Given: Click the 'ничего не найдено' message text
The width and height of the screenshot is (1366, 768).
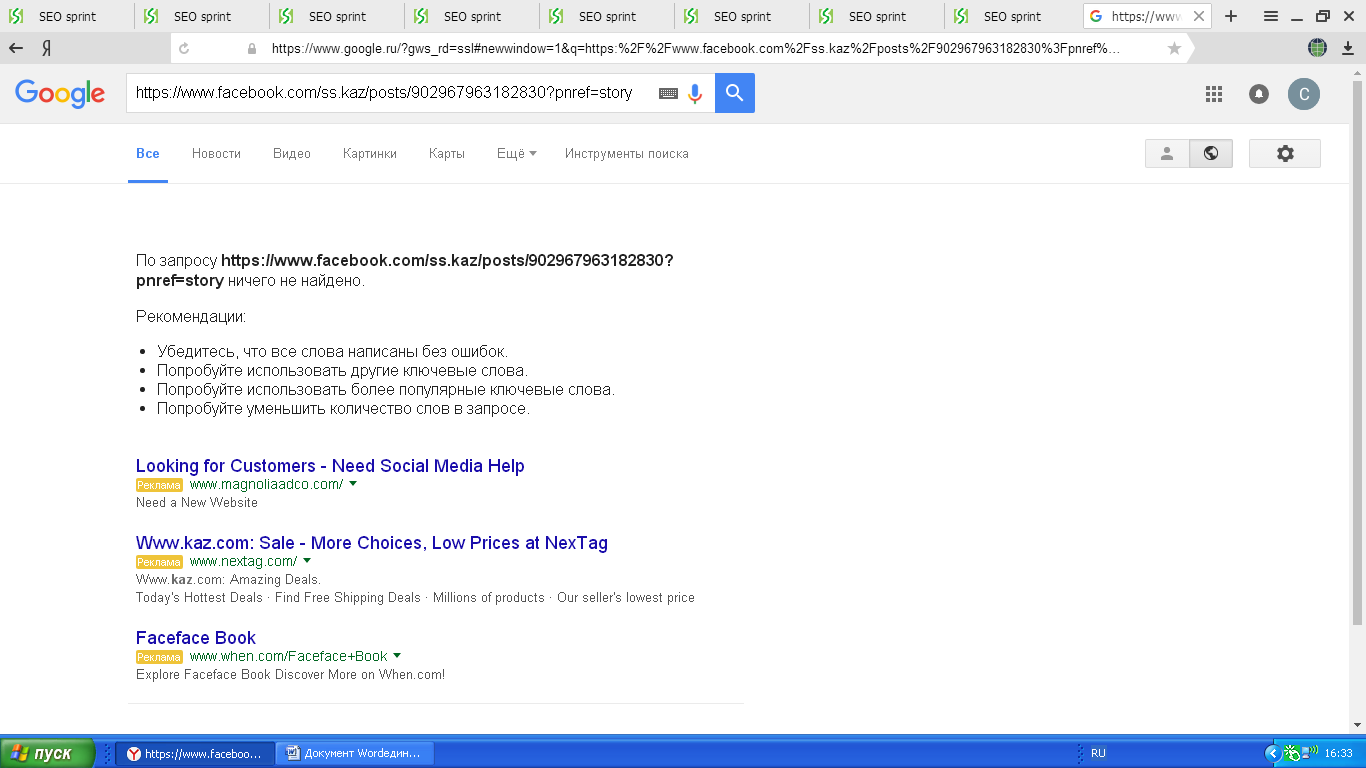Looking at the screenshot, I should 296,281.
